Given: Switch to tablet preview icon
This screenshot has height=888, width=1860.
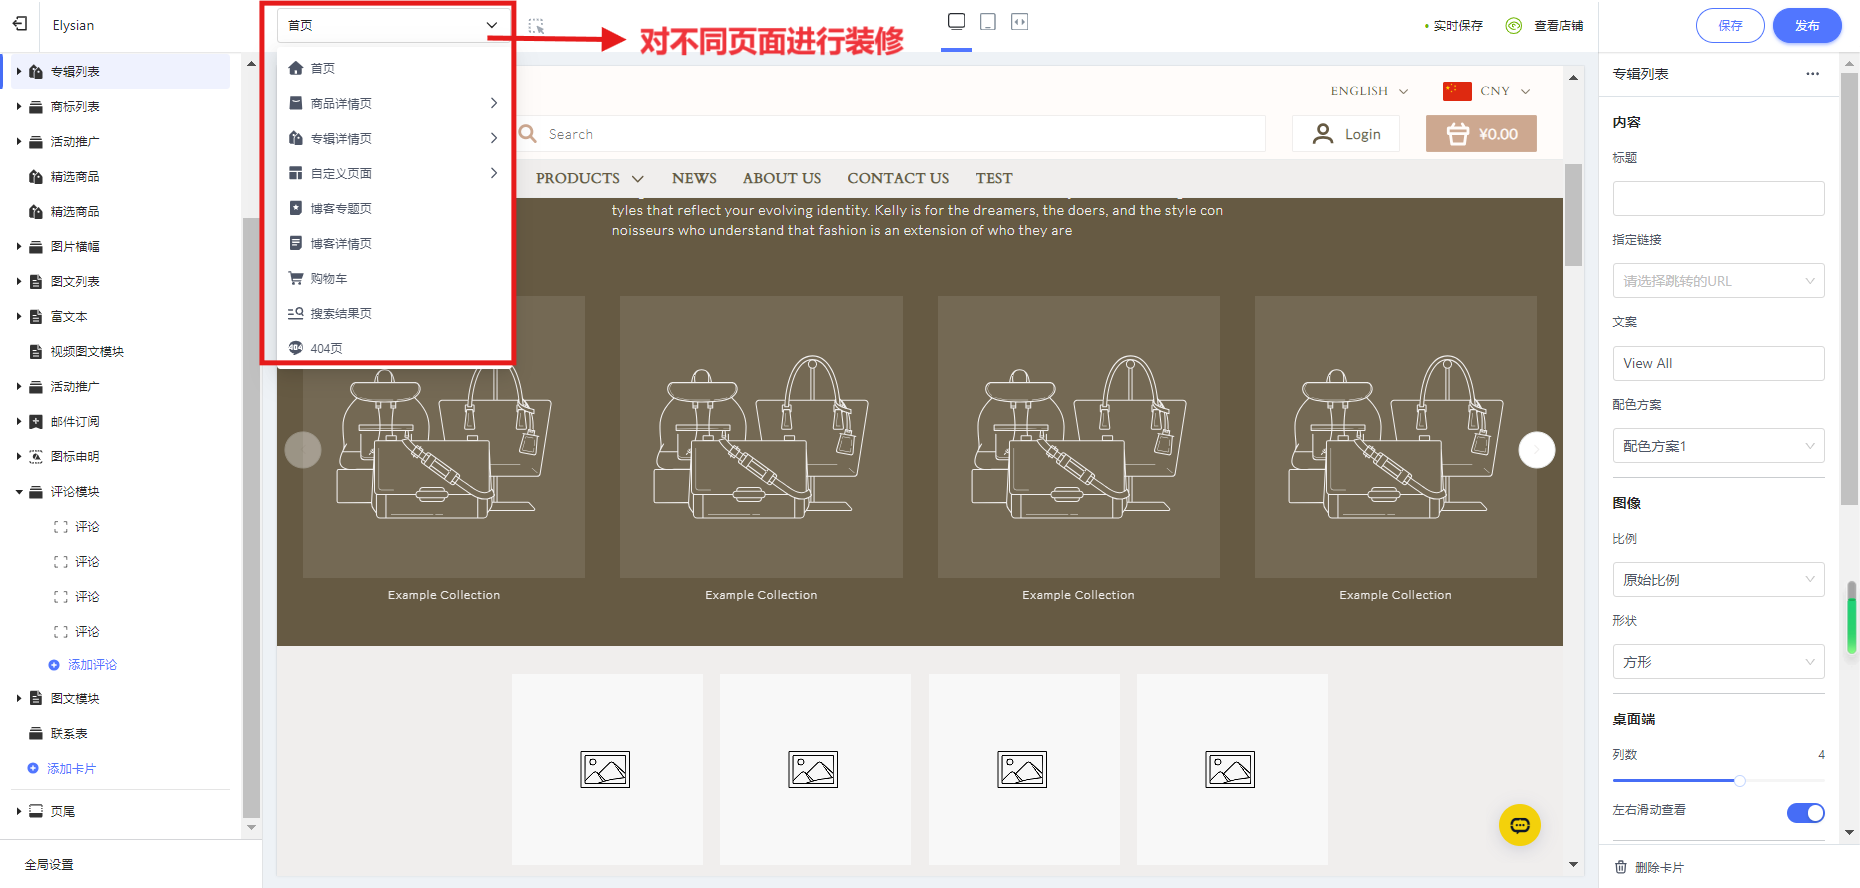Looking at the screenshot, I should coord(988,22).
